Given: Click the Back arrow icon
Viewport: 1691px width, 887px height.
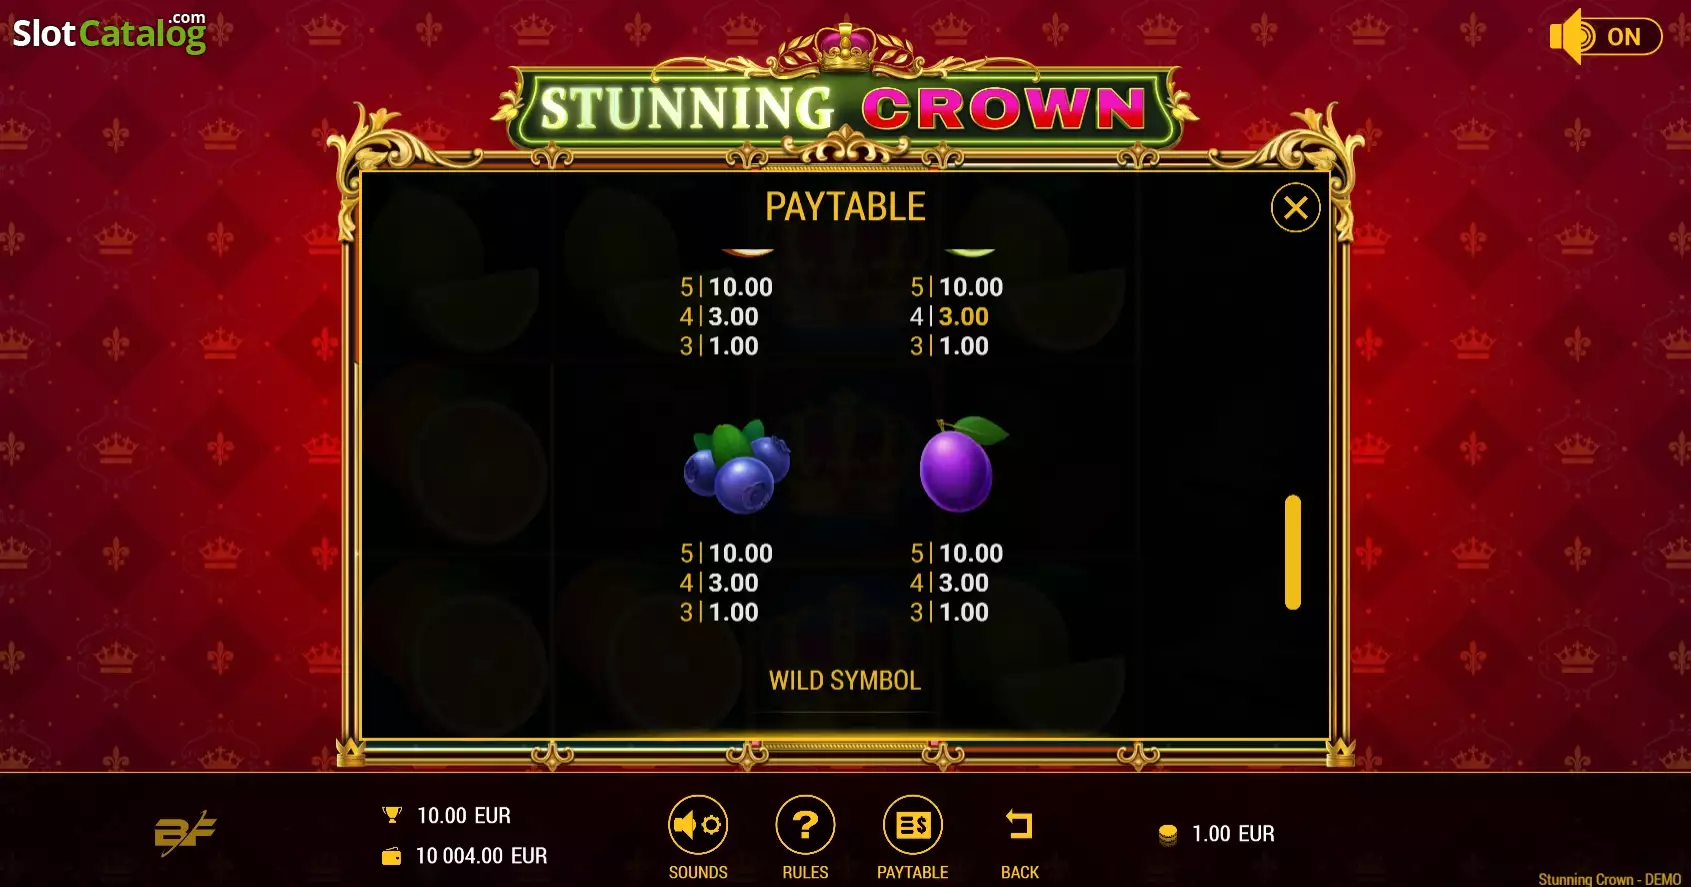Looking at the screenshot, I should [x=1019, y=826].
